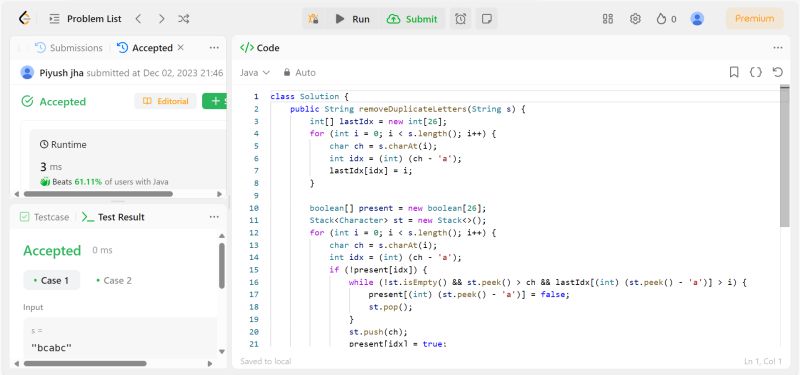Click the green plus Solution button
This screenshot has height=375, width=800.
[x=214, y=101]
